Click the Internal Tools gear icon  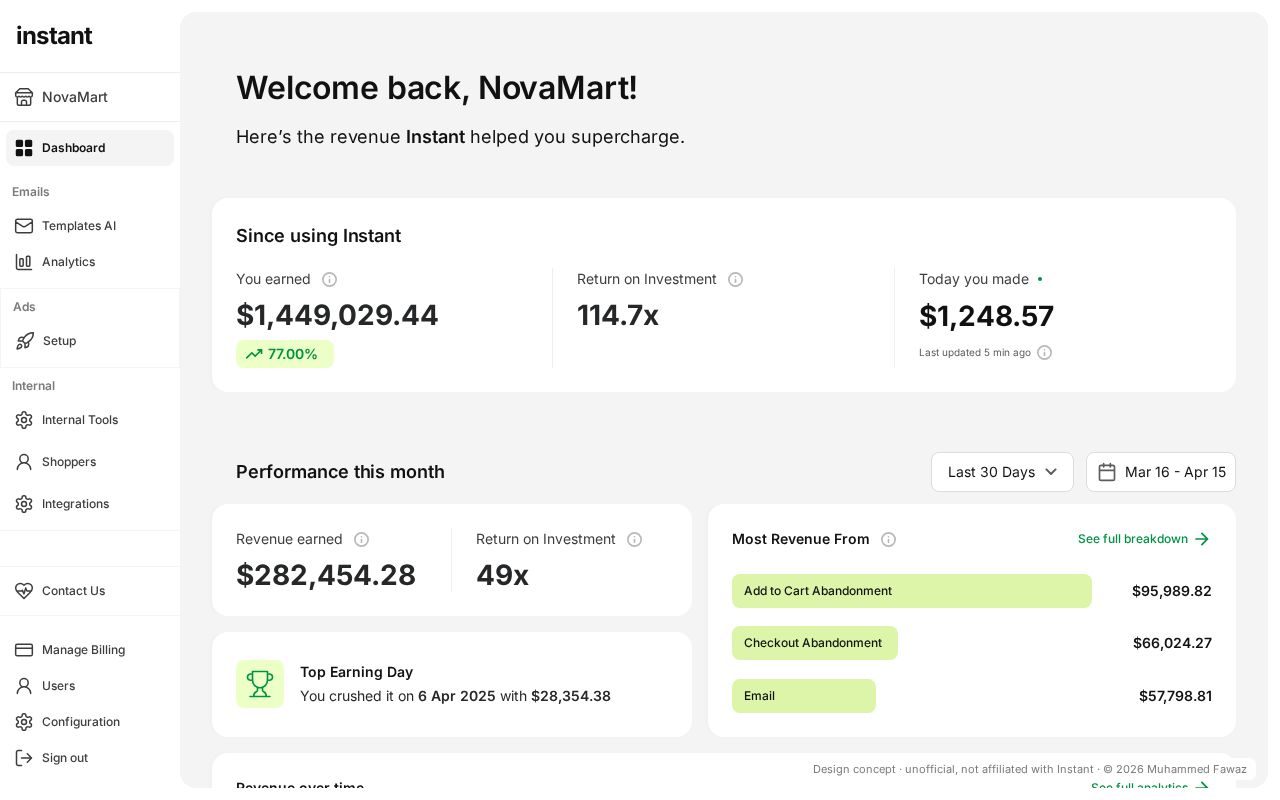(x=24, y=420)
